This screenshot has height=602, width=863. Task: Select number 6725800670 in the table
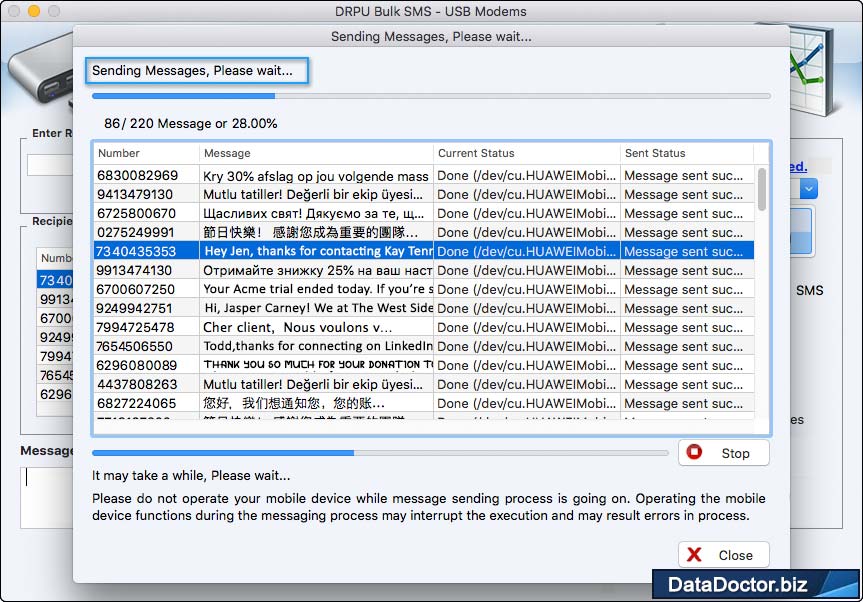pos(136,214)
